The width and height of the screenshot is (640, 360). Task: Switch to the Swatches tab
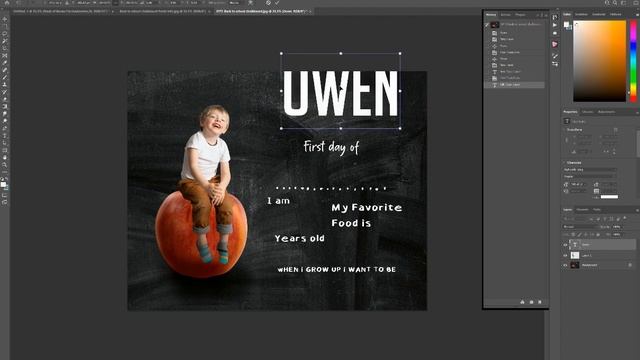point(581,14)
